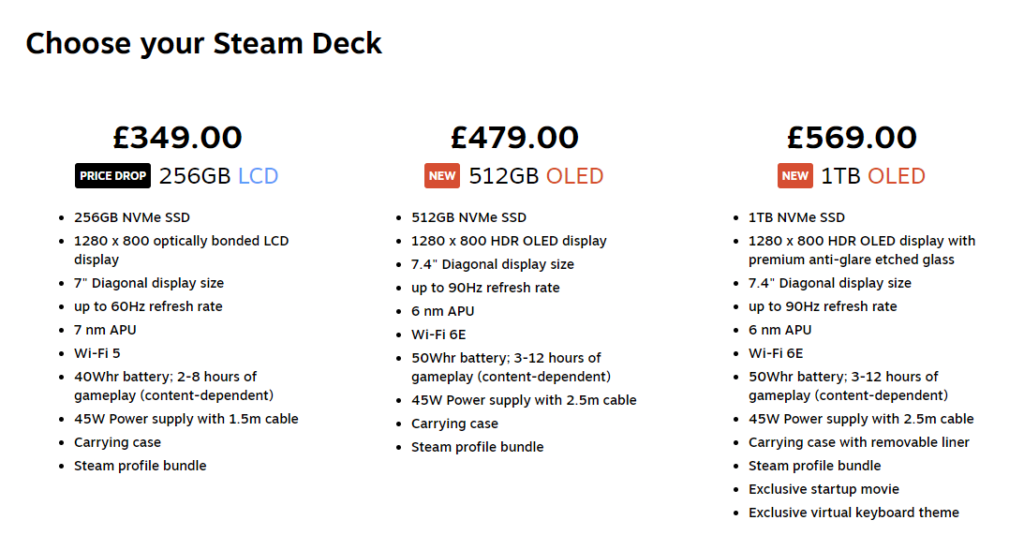Select the "7 nm APU" specification

pos(105,330)
